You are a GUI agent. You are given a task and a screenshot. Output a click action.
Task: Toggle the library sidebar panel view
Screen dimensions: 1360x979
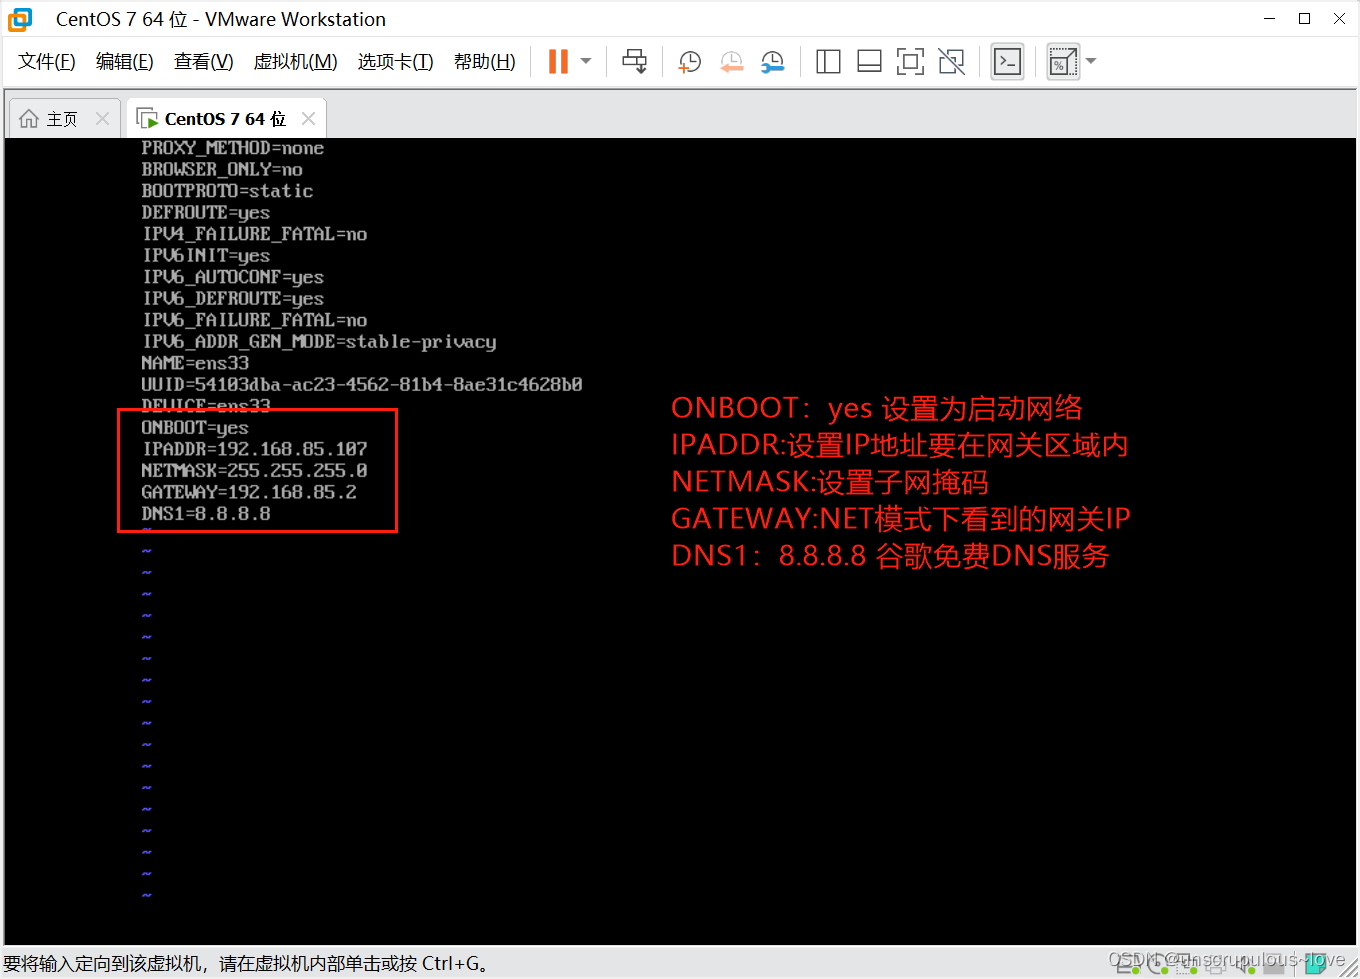(828, 62)
